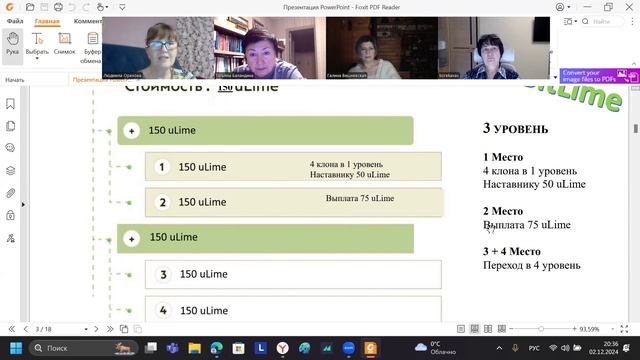Open the page number dropdown
Screen dimensions: 640x360
(x=86, y=329)
